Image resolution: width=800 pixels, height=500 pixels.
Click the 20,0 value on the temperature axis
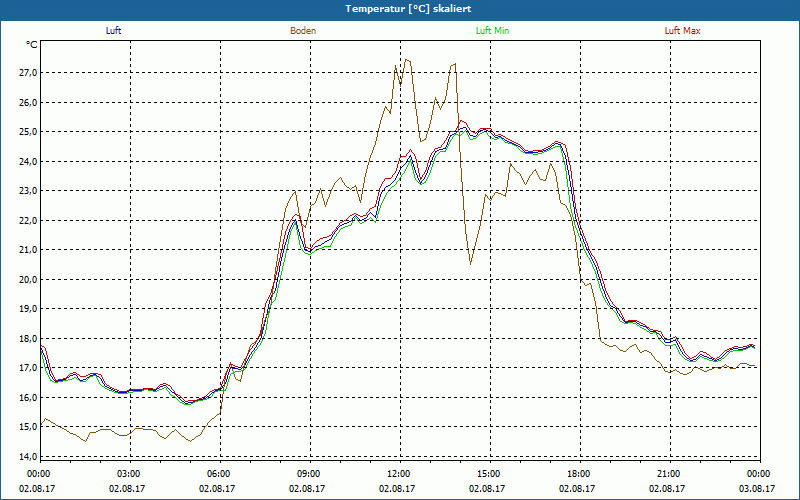28,280
